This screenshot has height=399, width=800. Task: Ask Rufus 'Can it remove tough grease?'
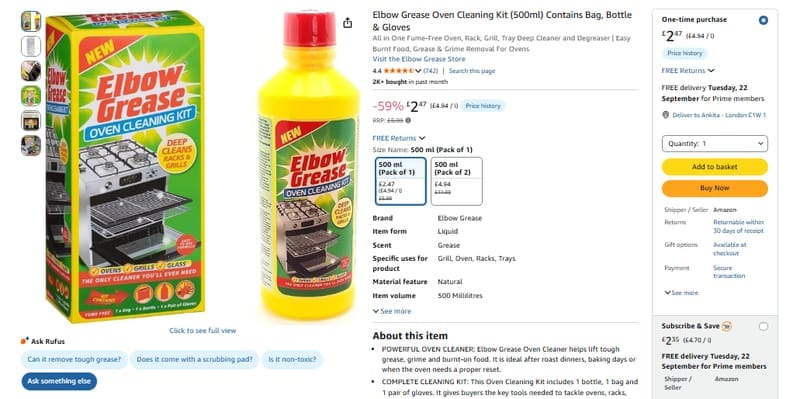click(74, 359)
